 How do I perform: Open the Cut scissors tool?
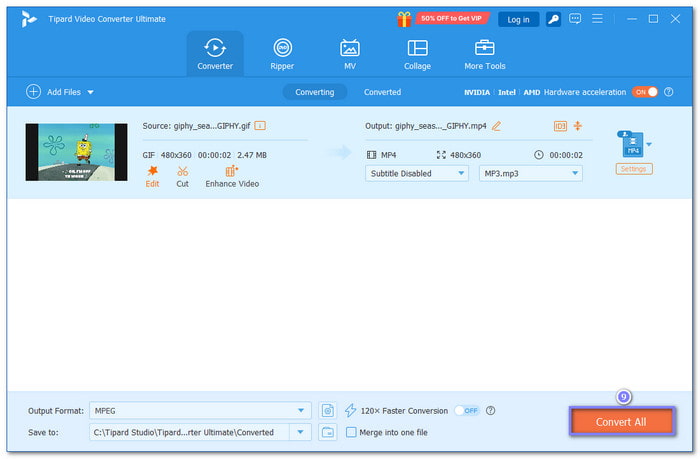(x=182, y=176)
